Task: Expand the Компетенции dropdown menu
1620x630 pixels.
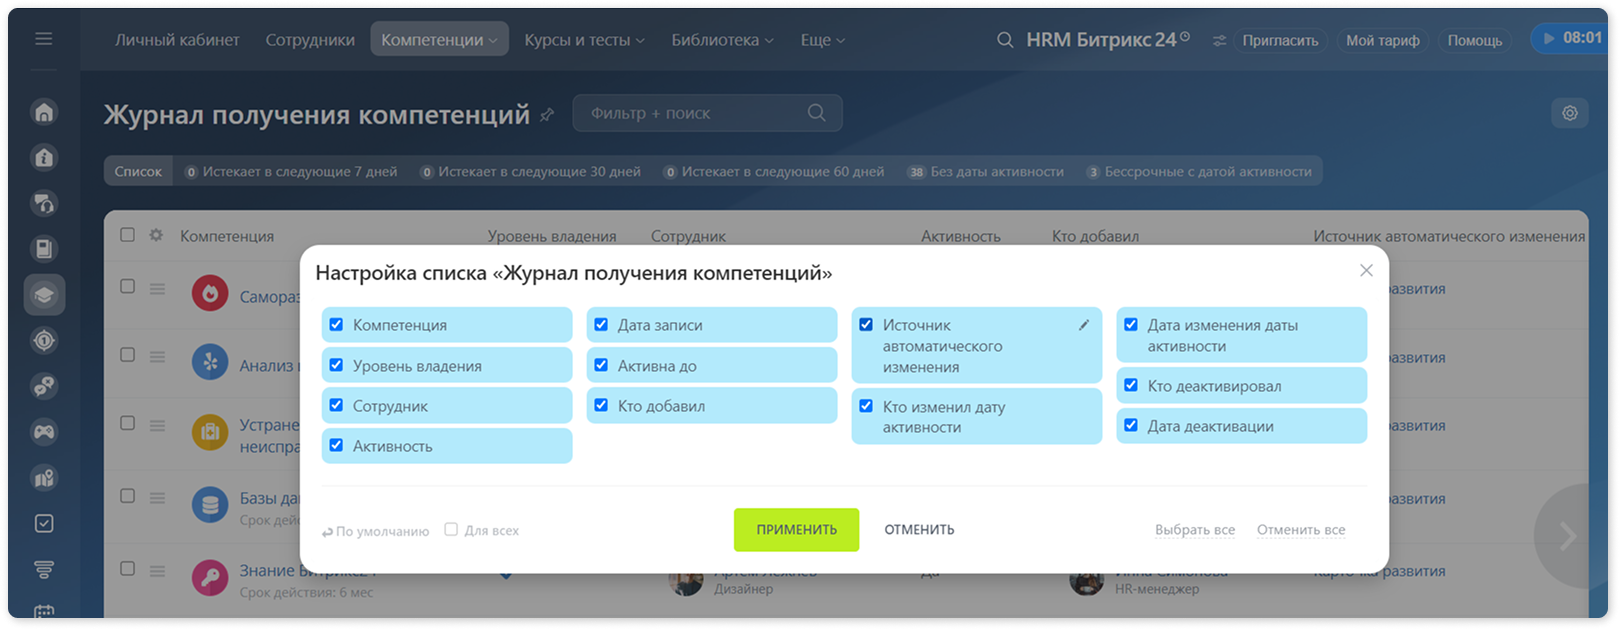Action: tap(439, 40)
